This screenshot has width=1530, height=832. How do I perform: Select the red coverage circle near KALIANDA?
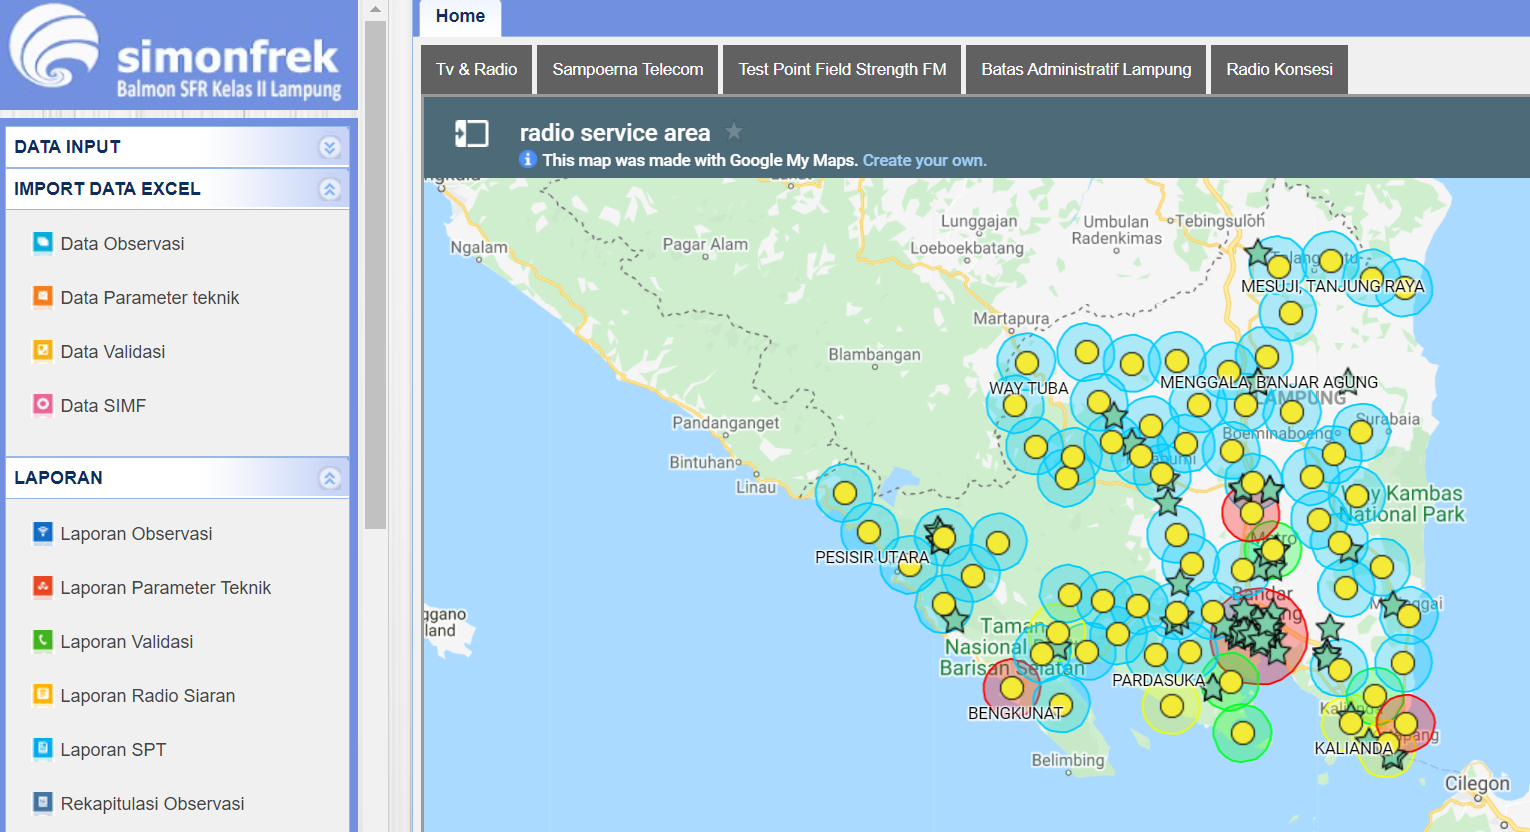point(1405,722)
